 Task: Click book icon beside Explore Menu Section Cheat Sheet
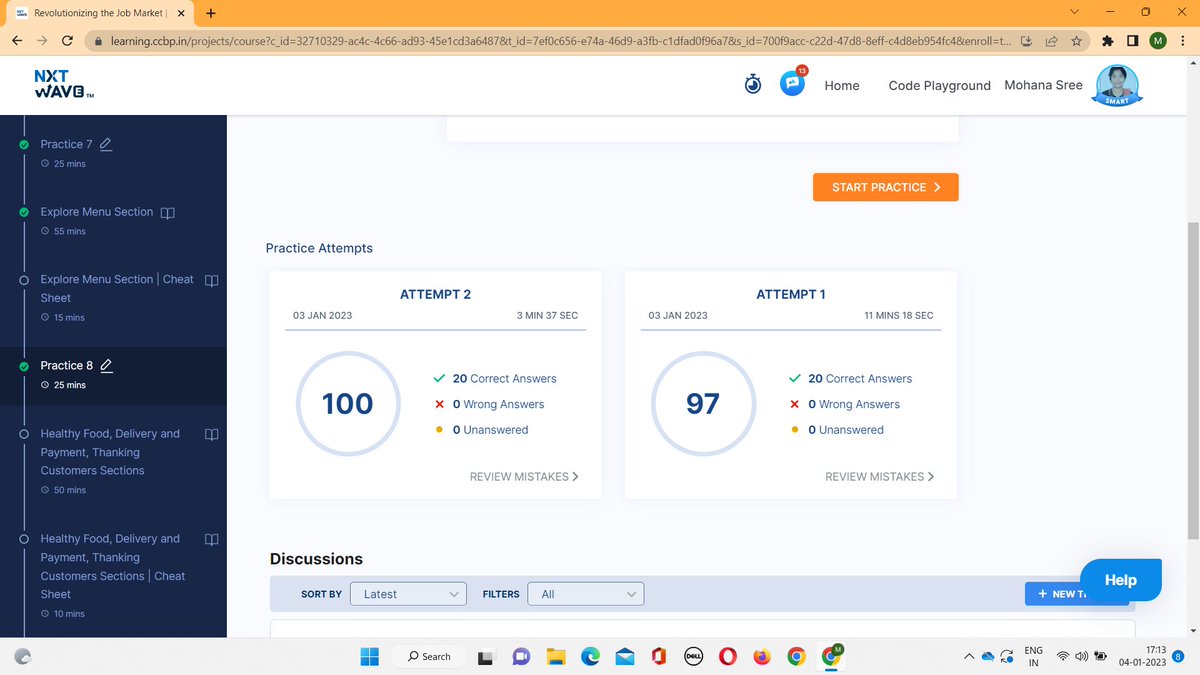click(211, 280)
